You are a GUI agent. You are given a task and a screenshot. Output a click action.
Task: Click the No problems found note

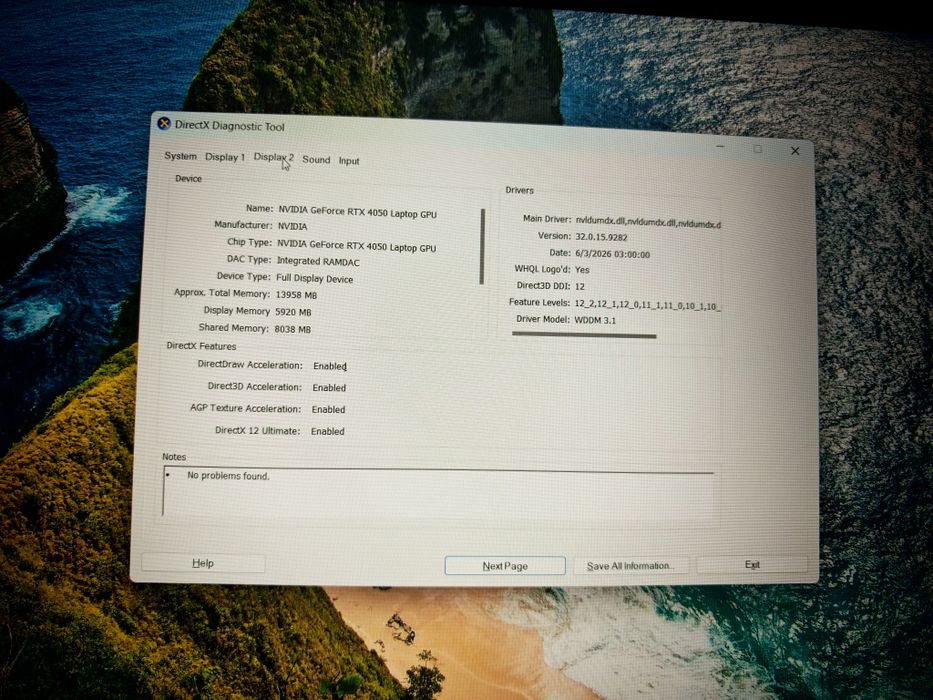click(x=228, y=476)
